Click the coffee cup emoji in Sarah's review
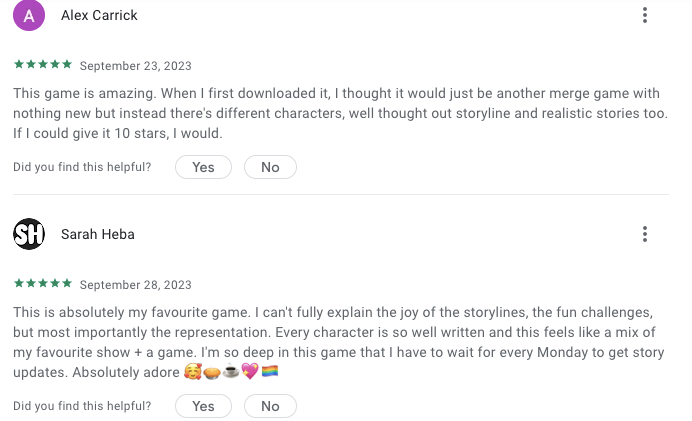Viewport: 692px width, 421px height. 231,373
